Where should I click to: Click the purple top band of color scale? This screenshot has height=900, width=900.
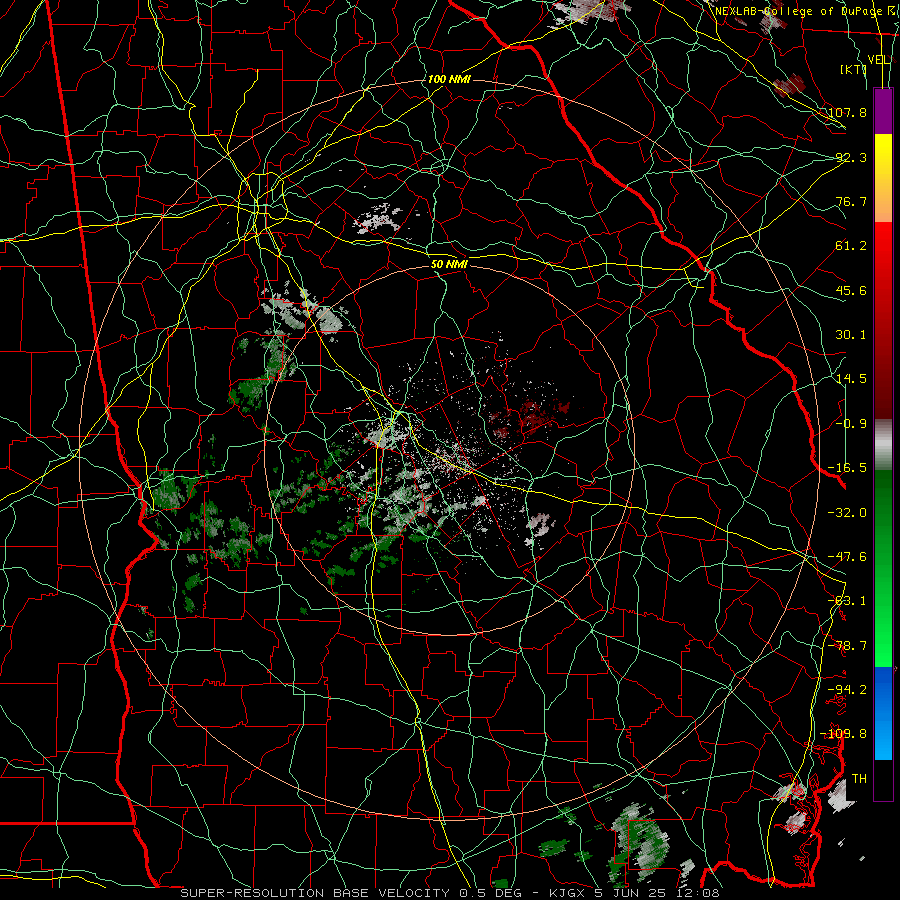click(x=883, y=111)
